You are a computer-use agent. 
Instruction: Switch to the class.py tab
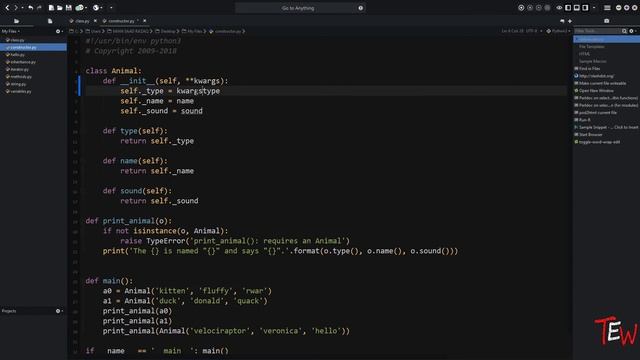tap(82, 21)
